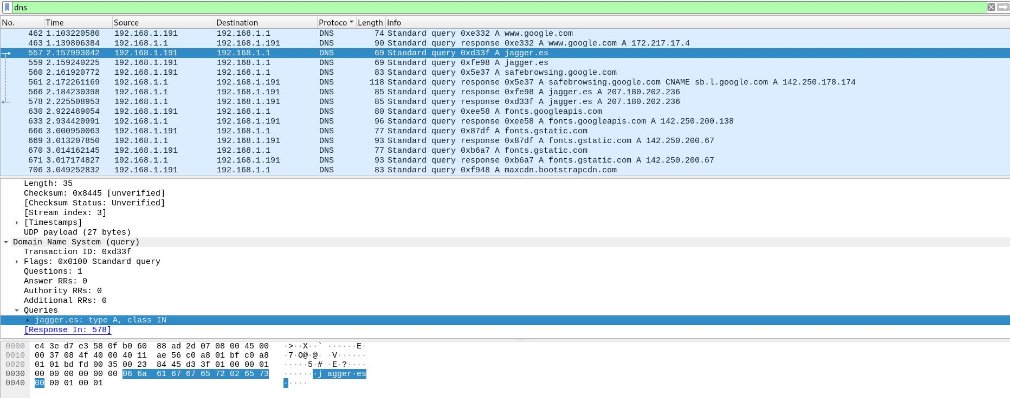Select the [Stream index: 3] field
The height and width of the screenshot is (398, 1010).
pyautogui.click(x=65, y=213)
